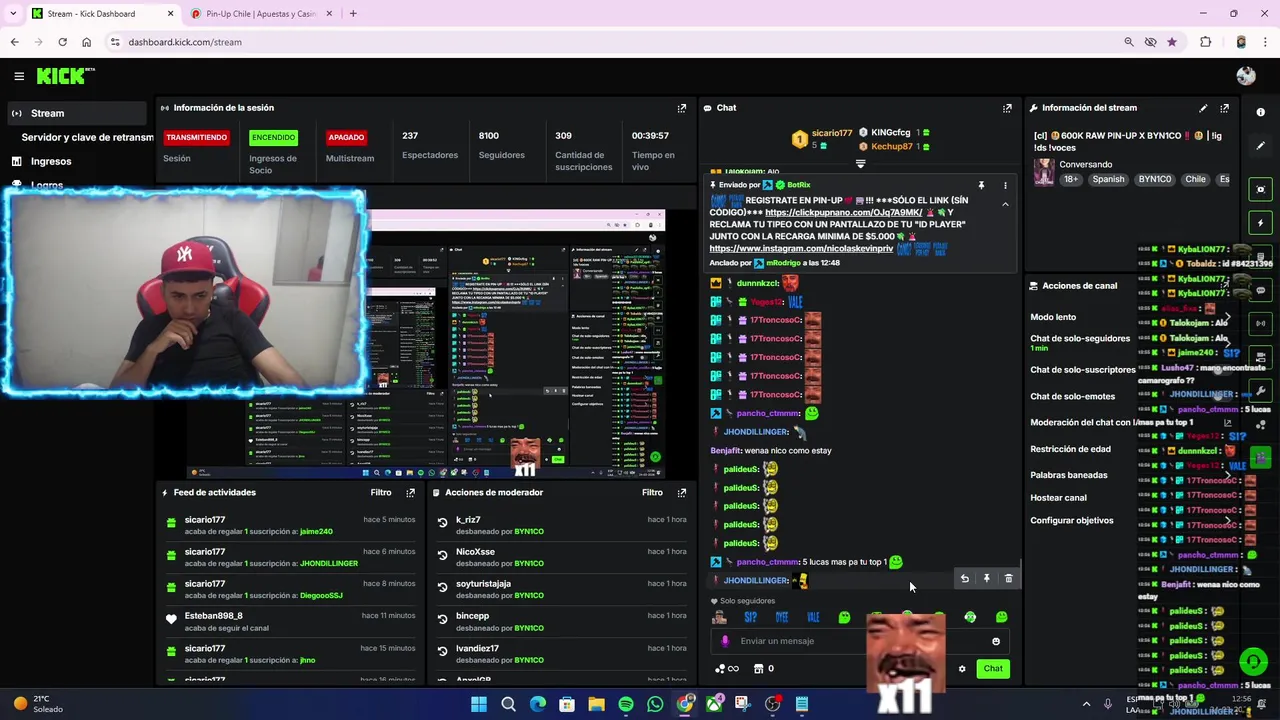Insert the SI? quick emote

click(751, 618)
